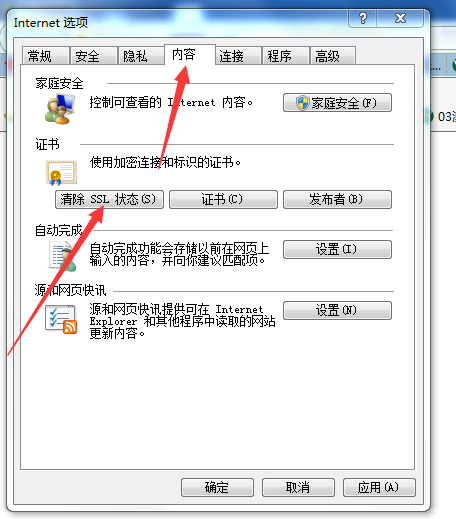Switch to the 高级 tab

click(333, 56)
